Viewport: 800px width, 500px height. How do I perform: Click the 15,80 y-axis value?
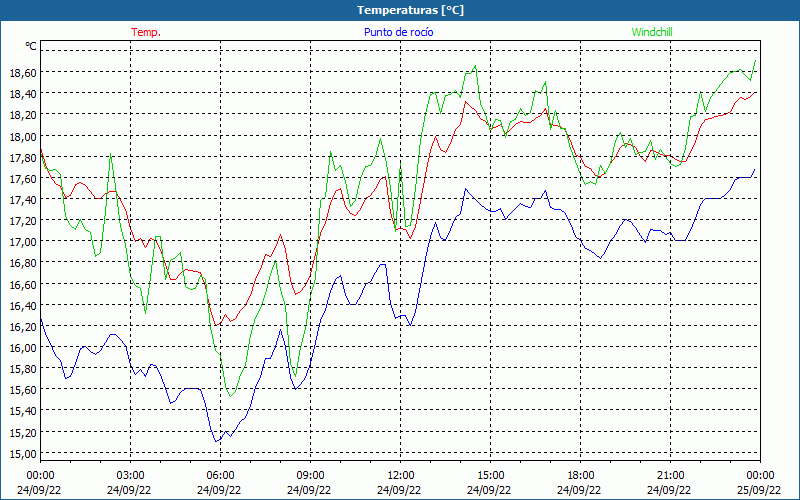coord(23,369)
